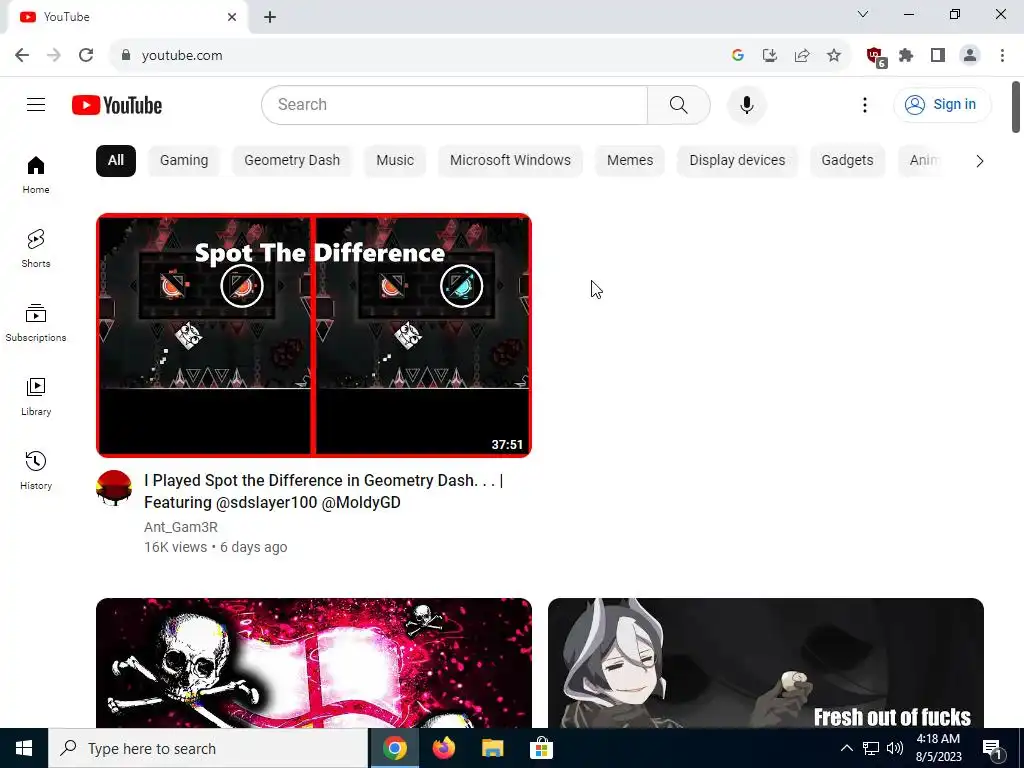Share this page icon in address bar
The image size is (1024, 768).
coord(802,56)
